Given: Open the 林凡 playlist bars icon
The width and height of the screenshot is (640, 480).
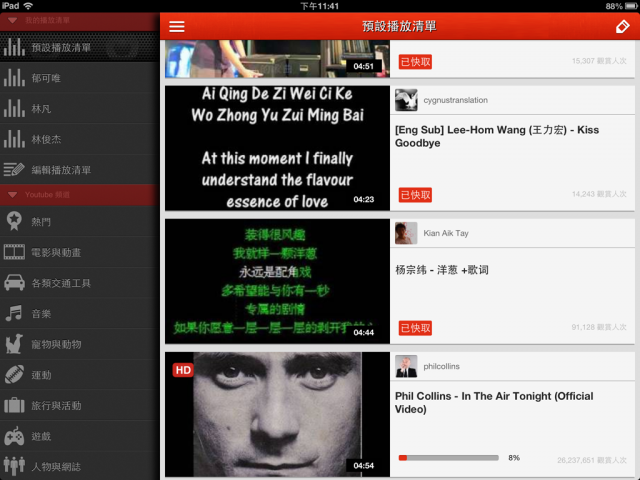Looking at the screenshot, I should pos(14,108).
